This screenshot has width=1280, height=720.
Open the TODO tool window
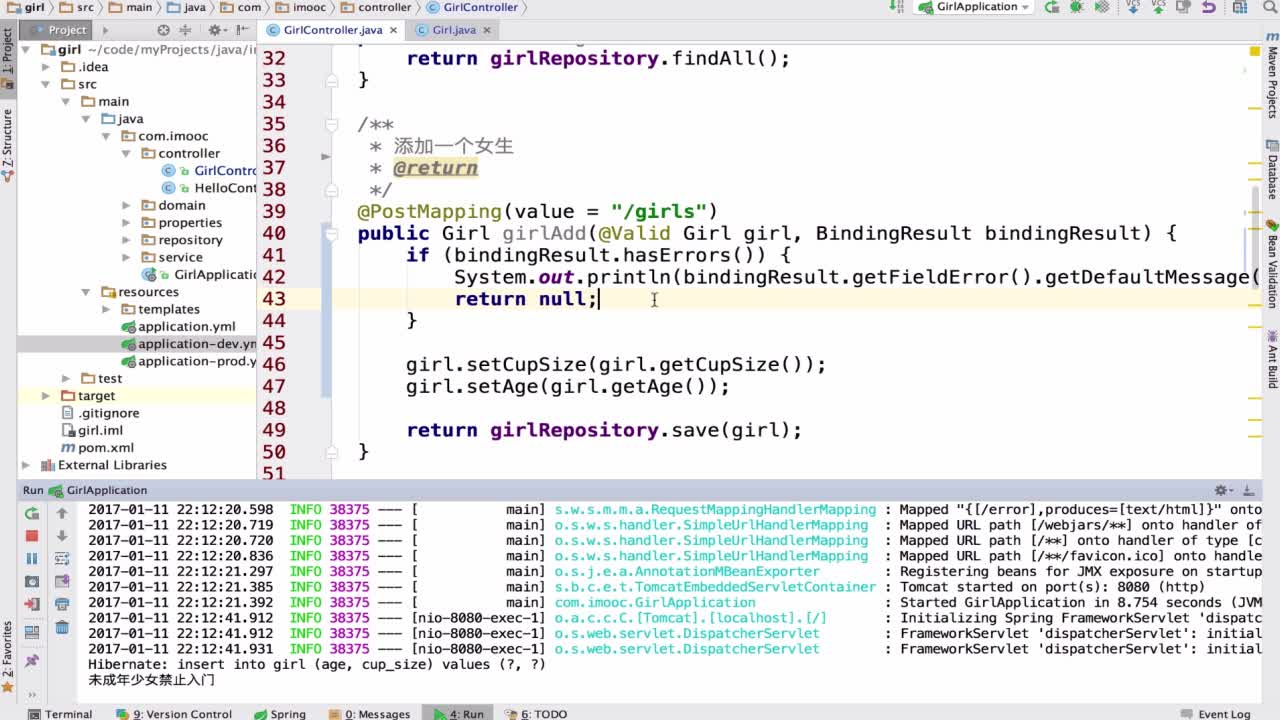537,713
